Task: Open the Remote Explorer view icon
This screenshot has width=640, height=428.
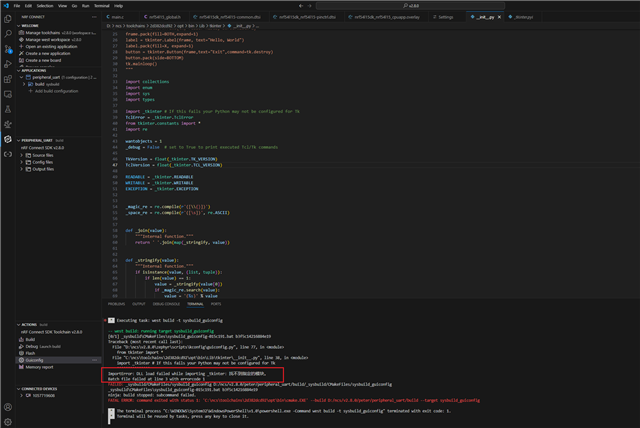Action: [x=8, y=95]
